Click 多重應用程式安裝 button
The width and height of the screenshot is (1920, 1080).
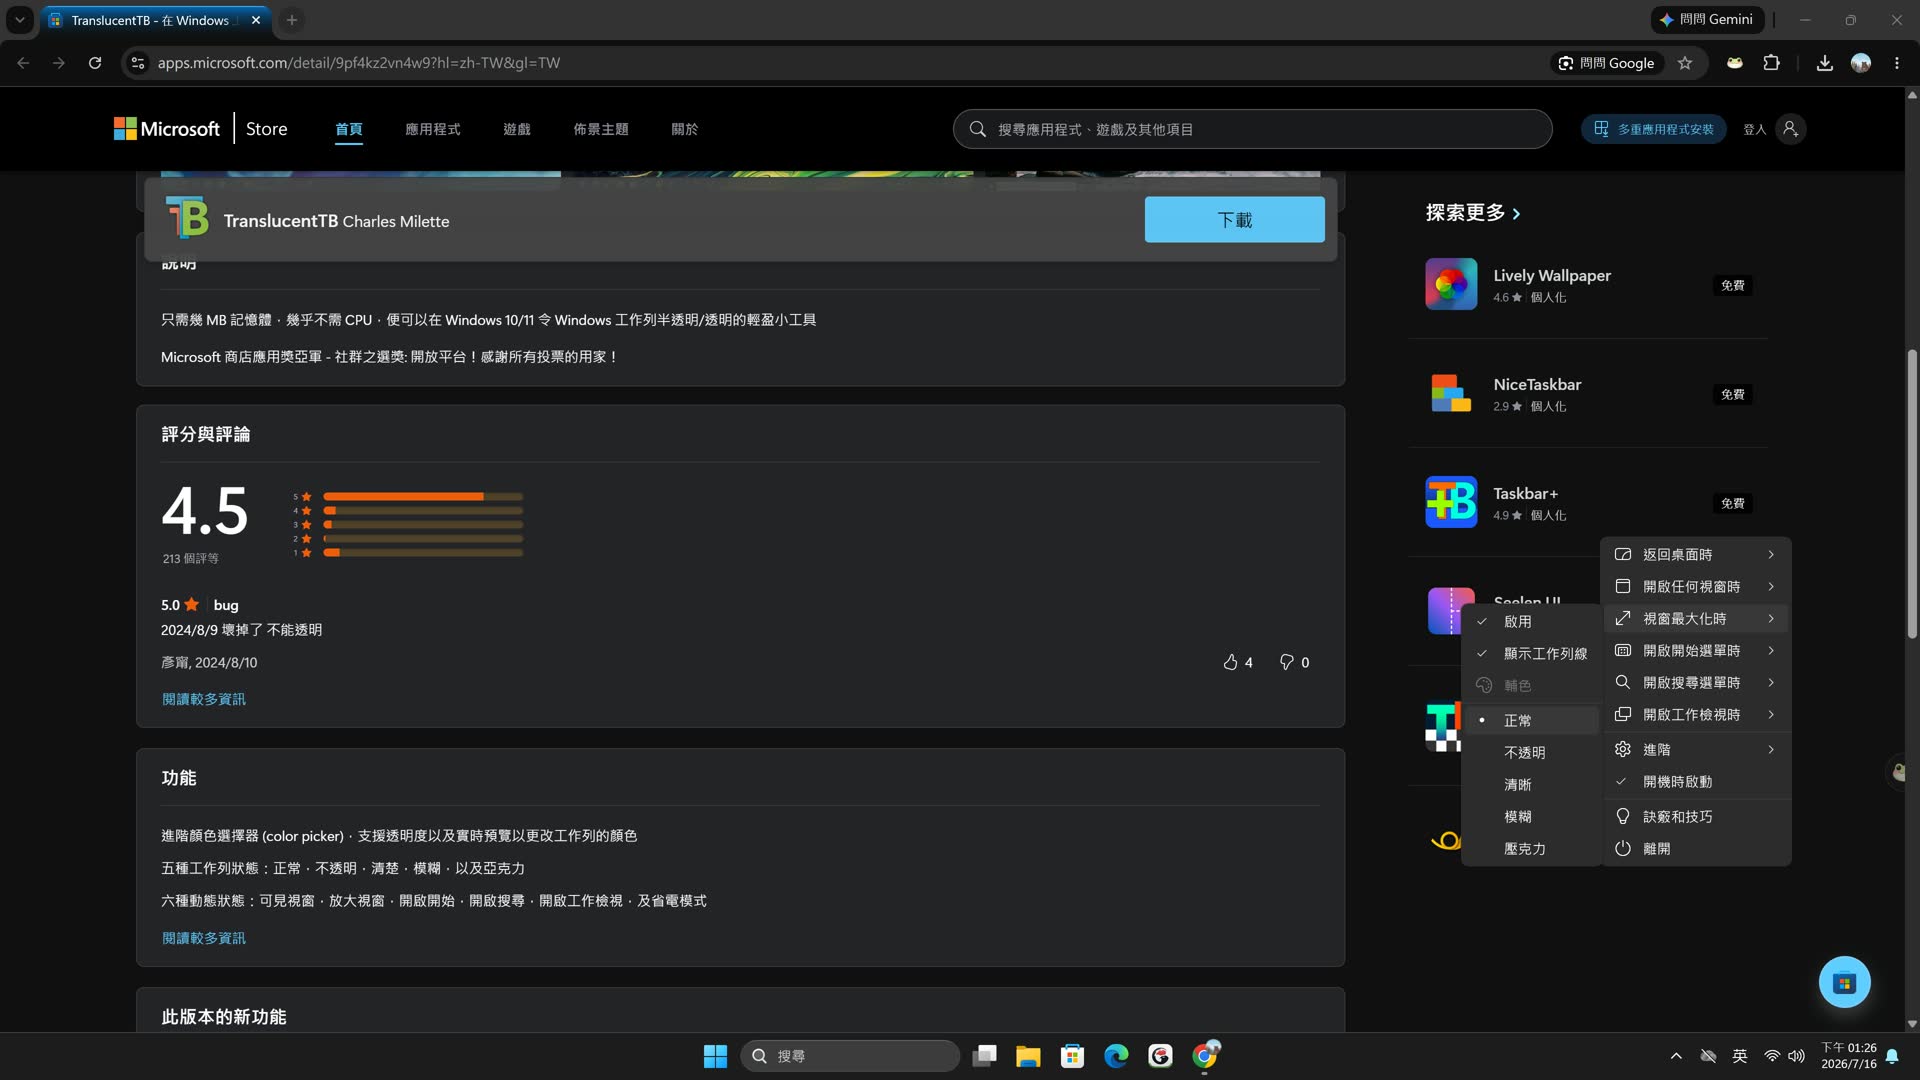(1653, 129)
